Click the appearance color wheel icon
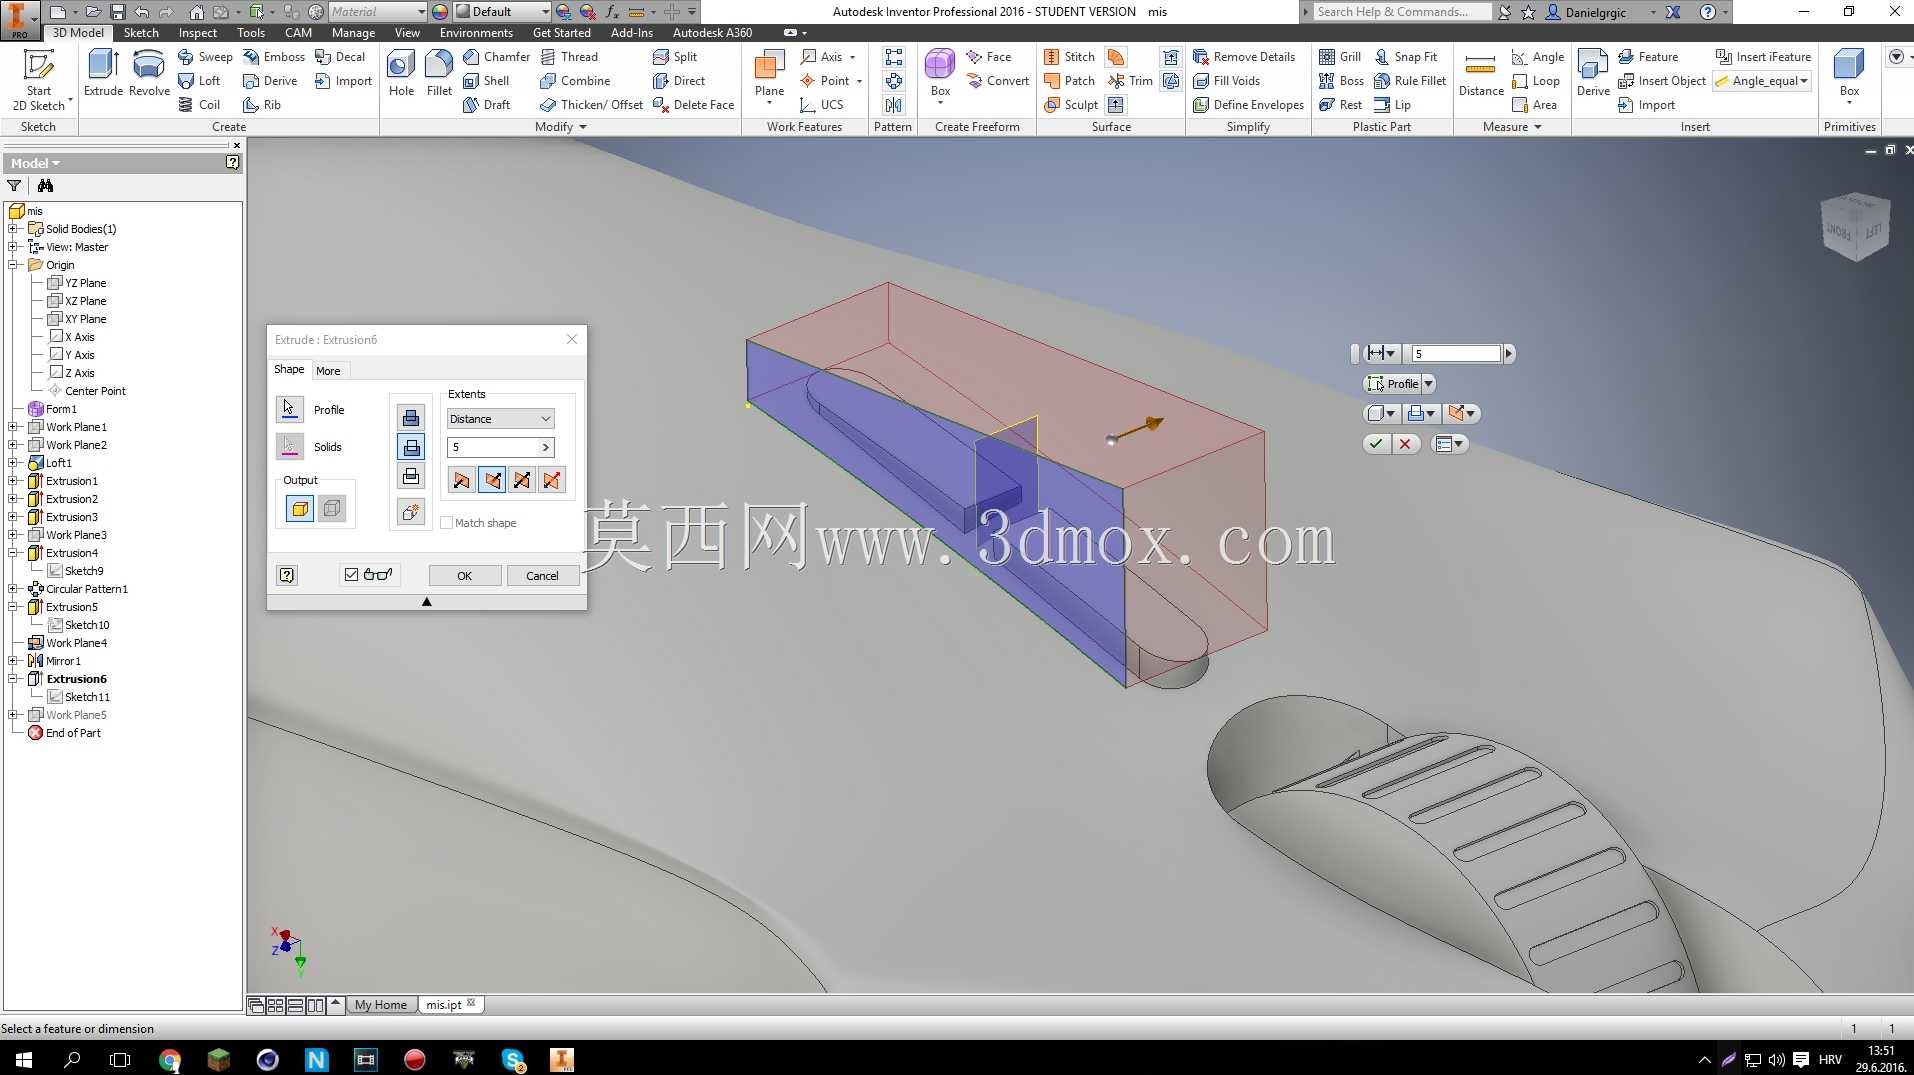1914x1075 pixels. pos(440,12)
